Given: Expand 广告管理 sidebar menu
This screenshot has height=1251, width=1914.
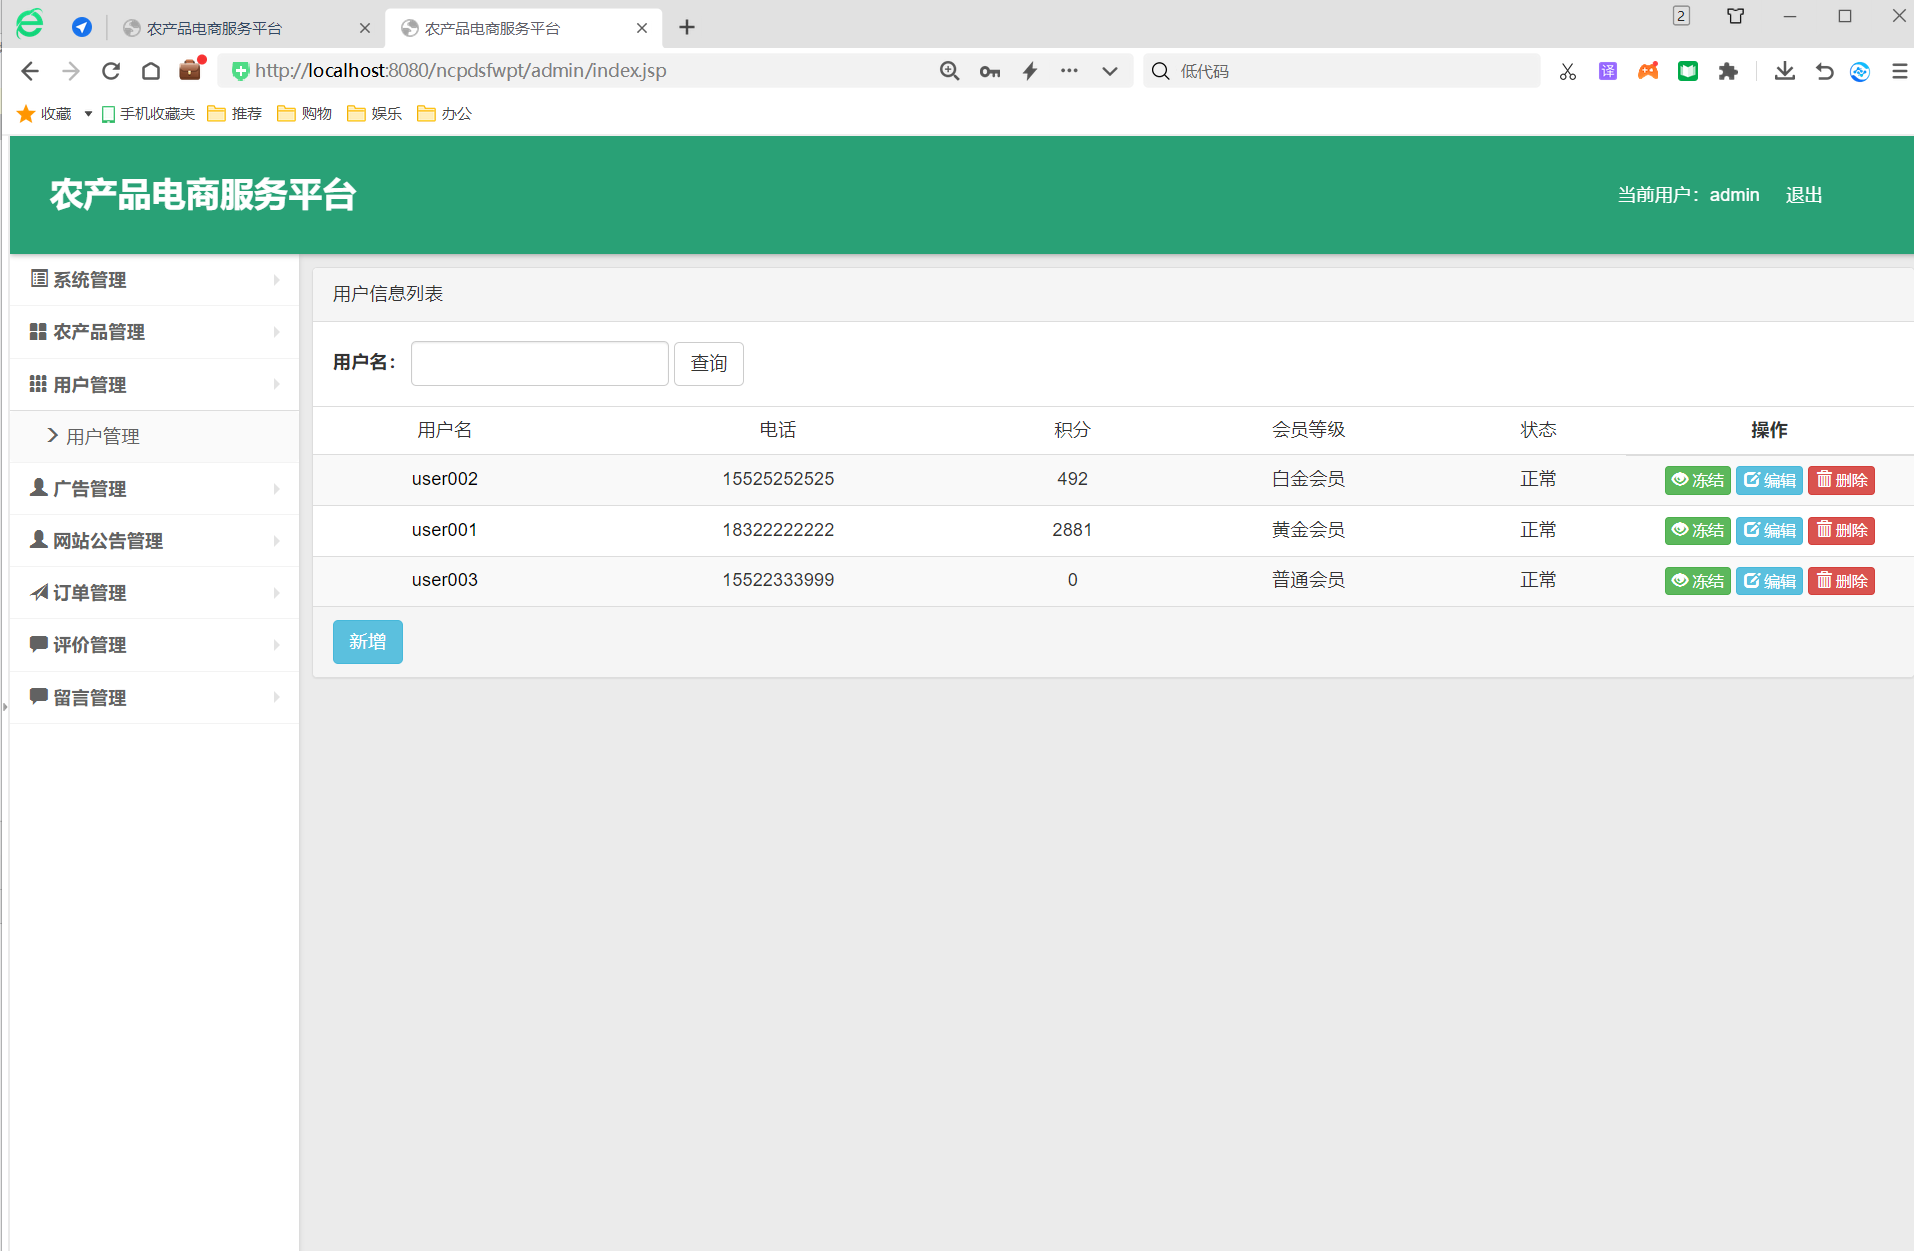Looking at the screenshot, I should pyautogui.click(x=155, y=489).
